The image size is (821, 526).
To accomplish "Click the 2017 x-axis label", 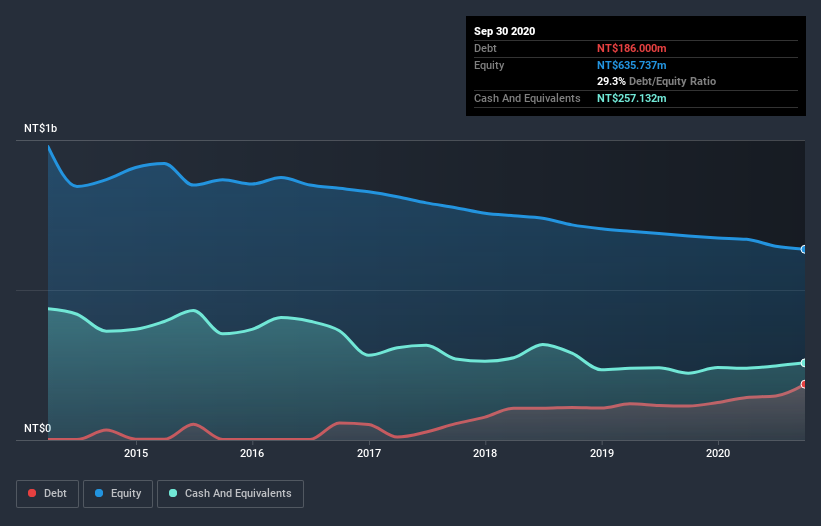I will click(x=369, y=453).
